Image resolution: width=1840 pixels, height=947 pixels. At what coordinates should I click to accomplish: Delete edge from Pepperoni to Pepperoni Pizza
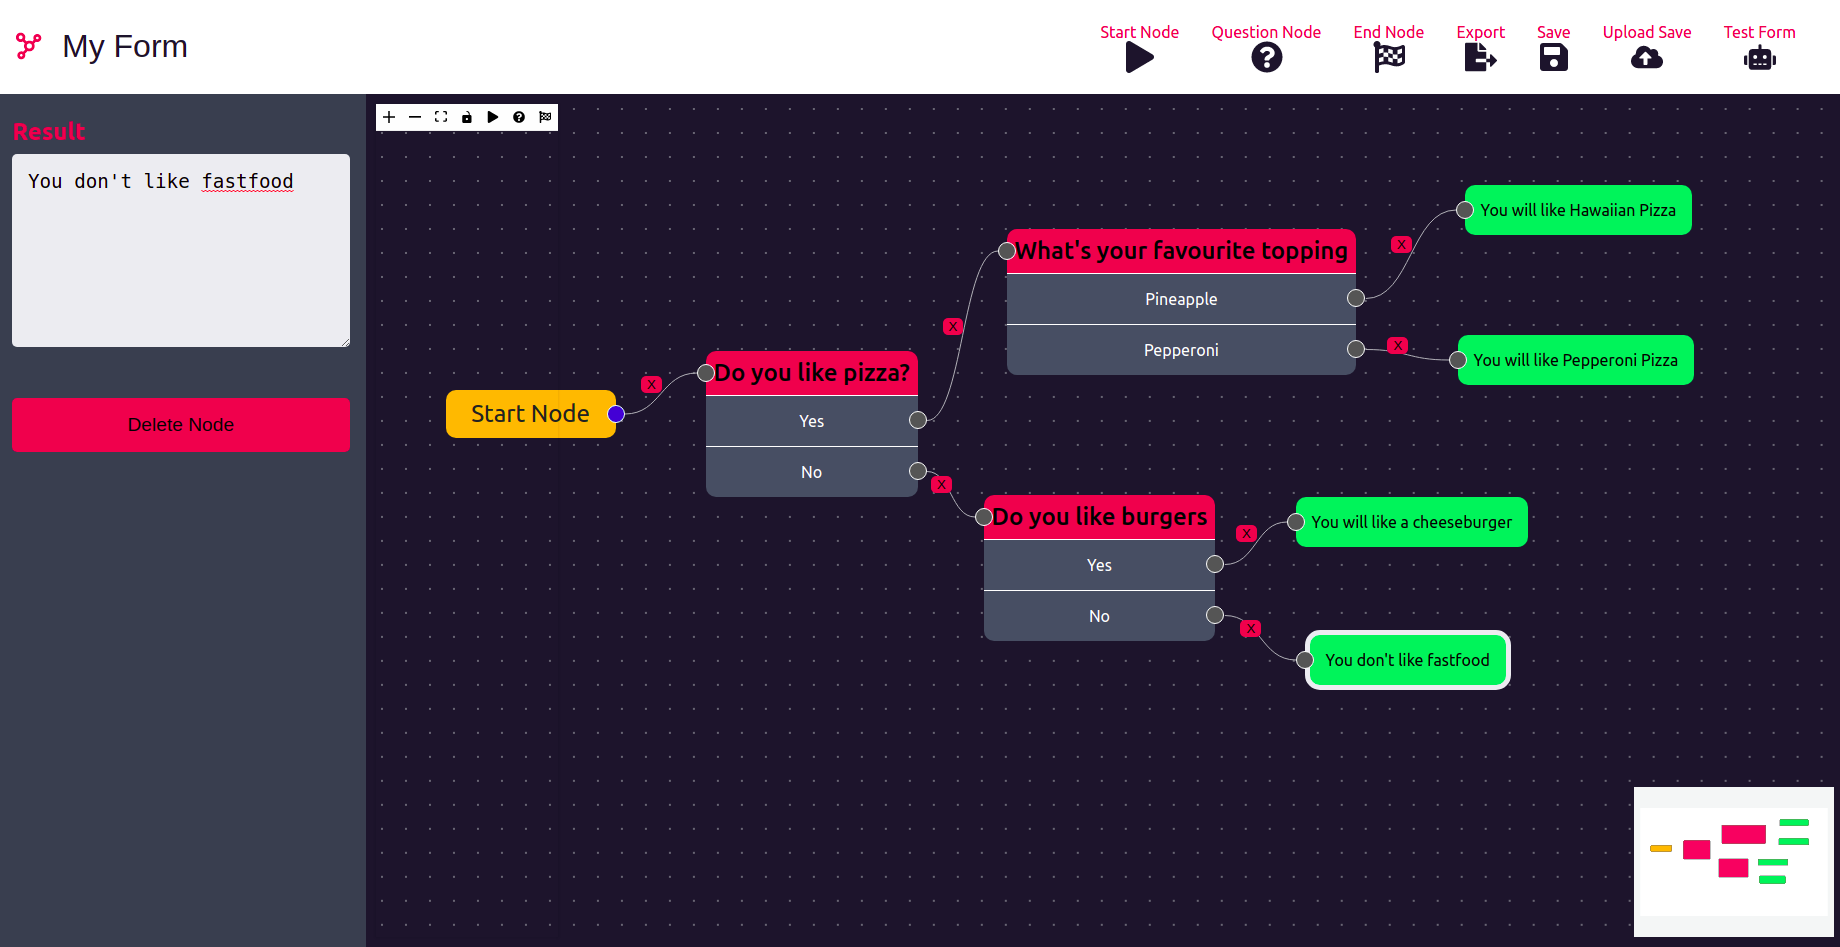coord(1398,345)
